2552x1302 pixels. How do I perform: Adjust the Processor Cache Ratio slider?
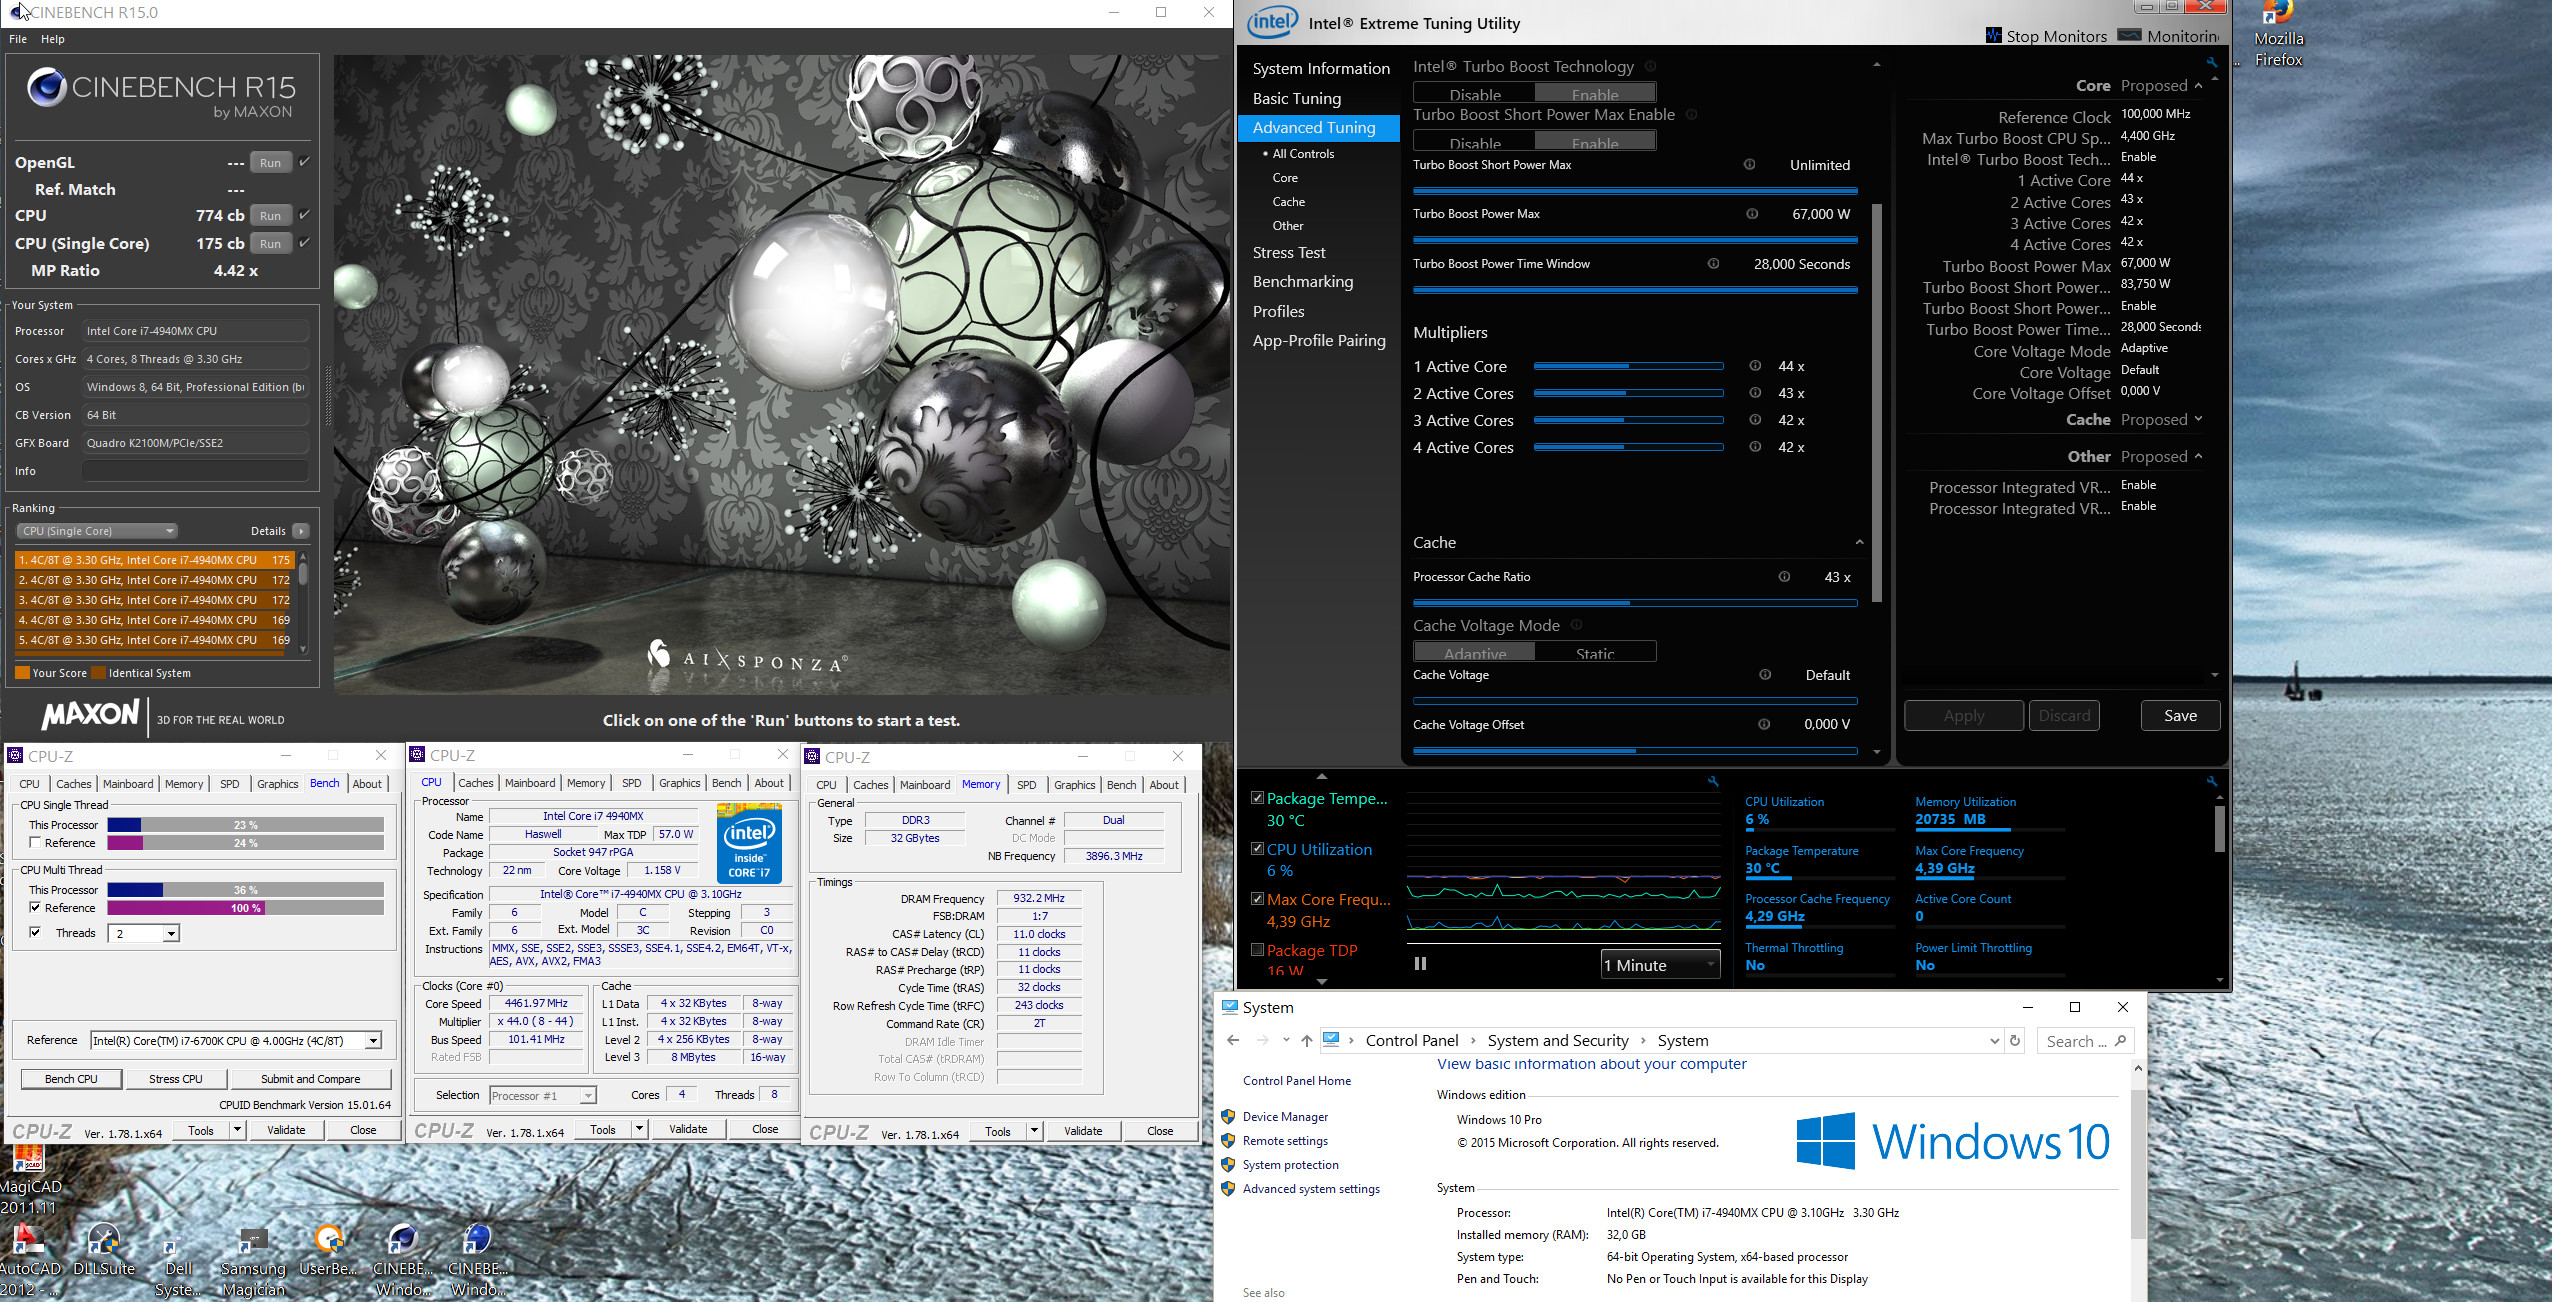(1635, 603)
